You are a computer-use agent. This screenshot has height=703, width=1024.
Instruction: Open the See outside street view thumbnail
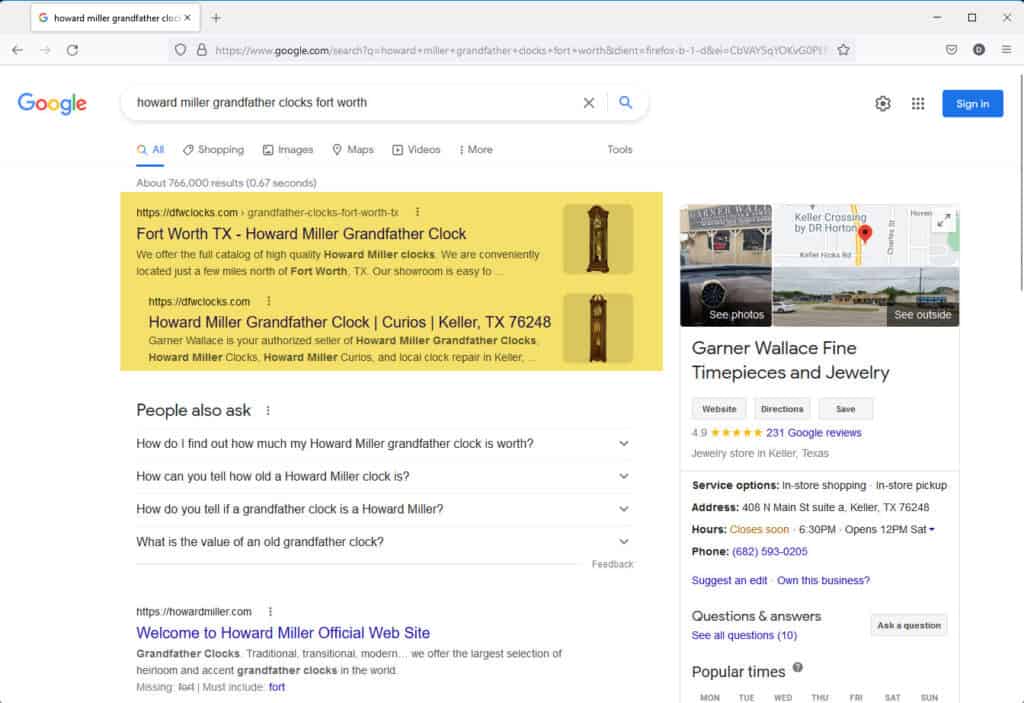[x=866, y=297]
